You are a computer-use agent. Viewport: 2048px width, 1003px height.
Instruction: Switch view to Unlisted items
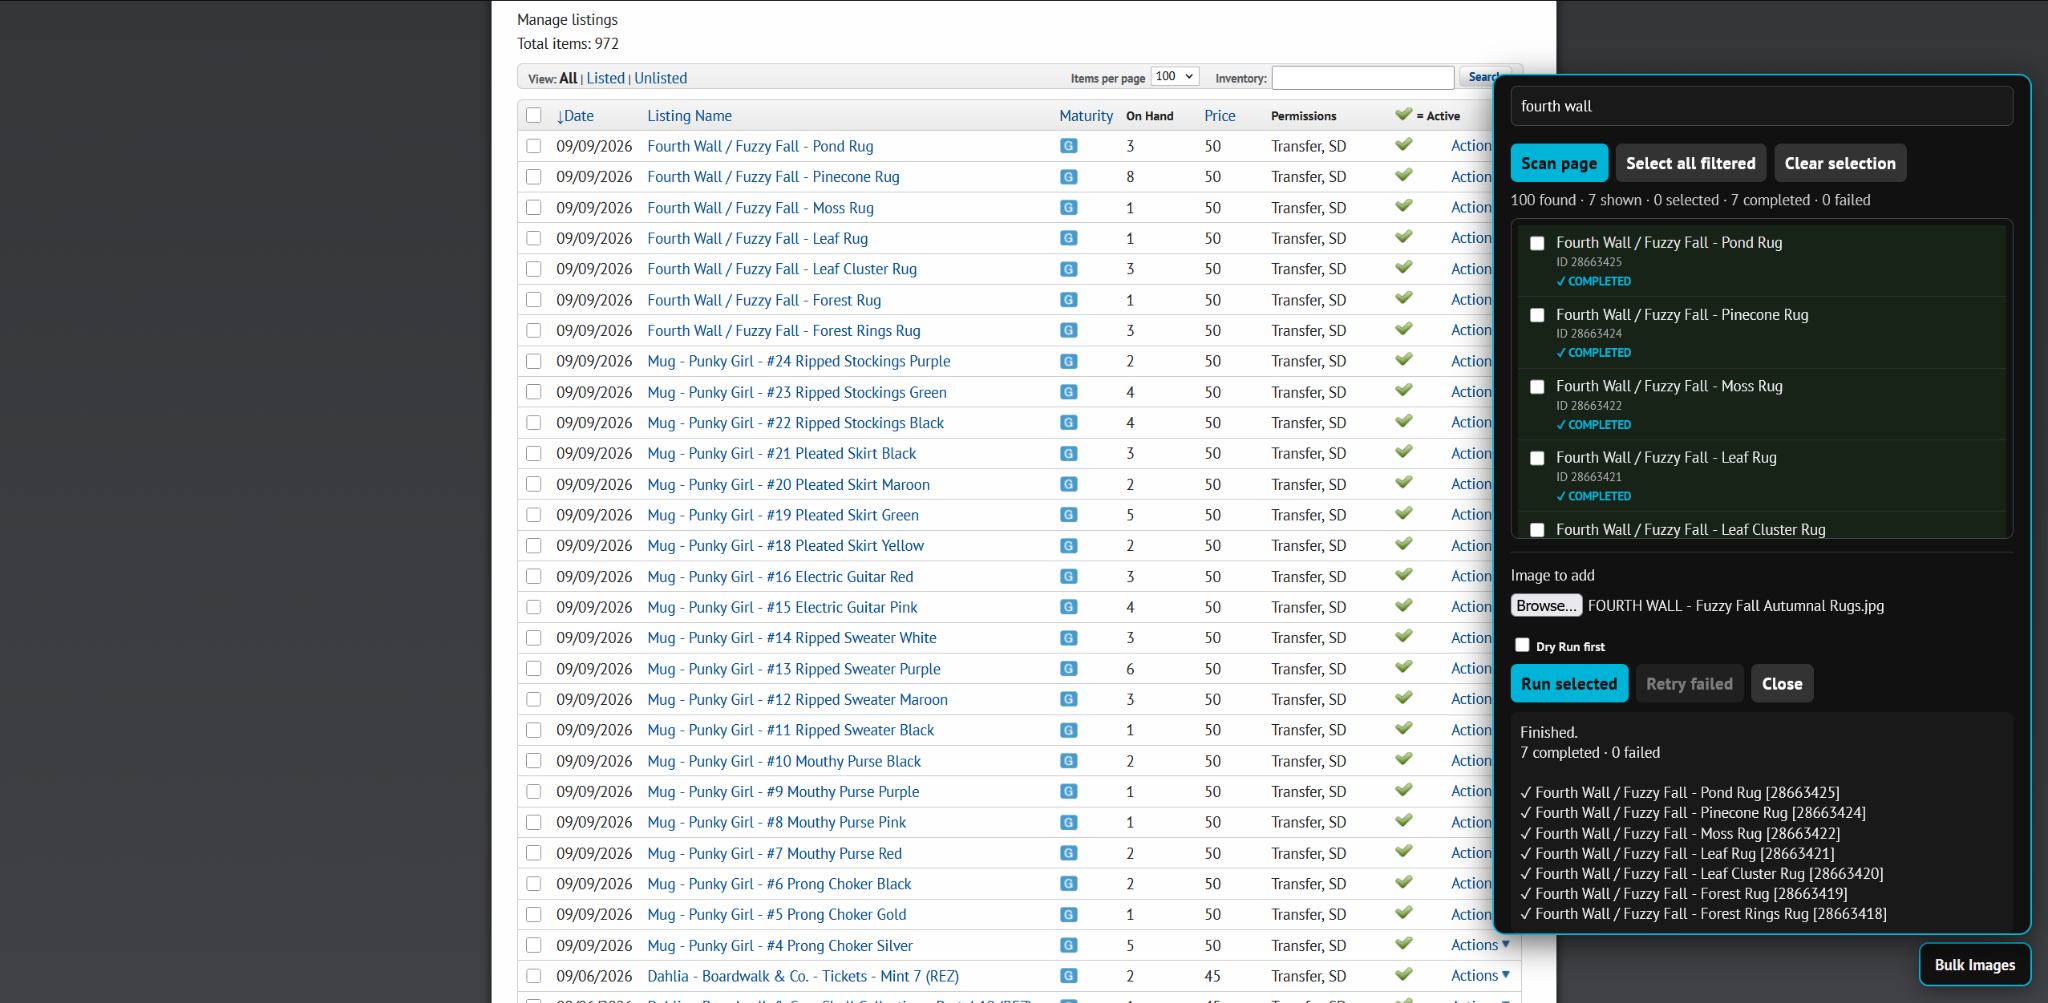[660, 78]
